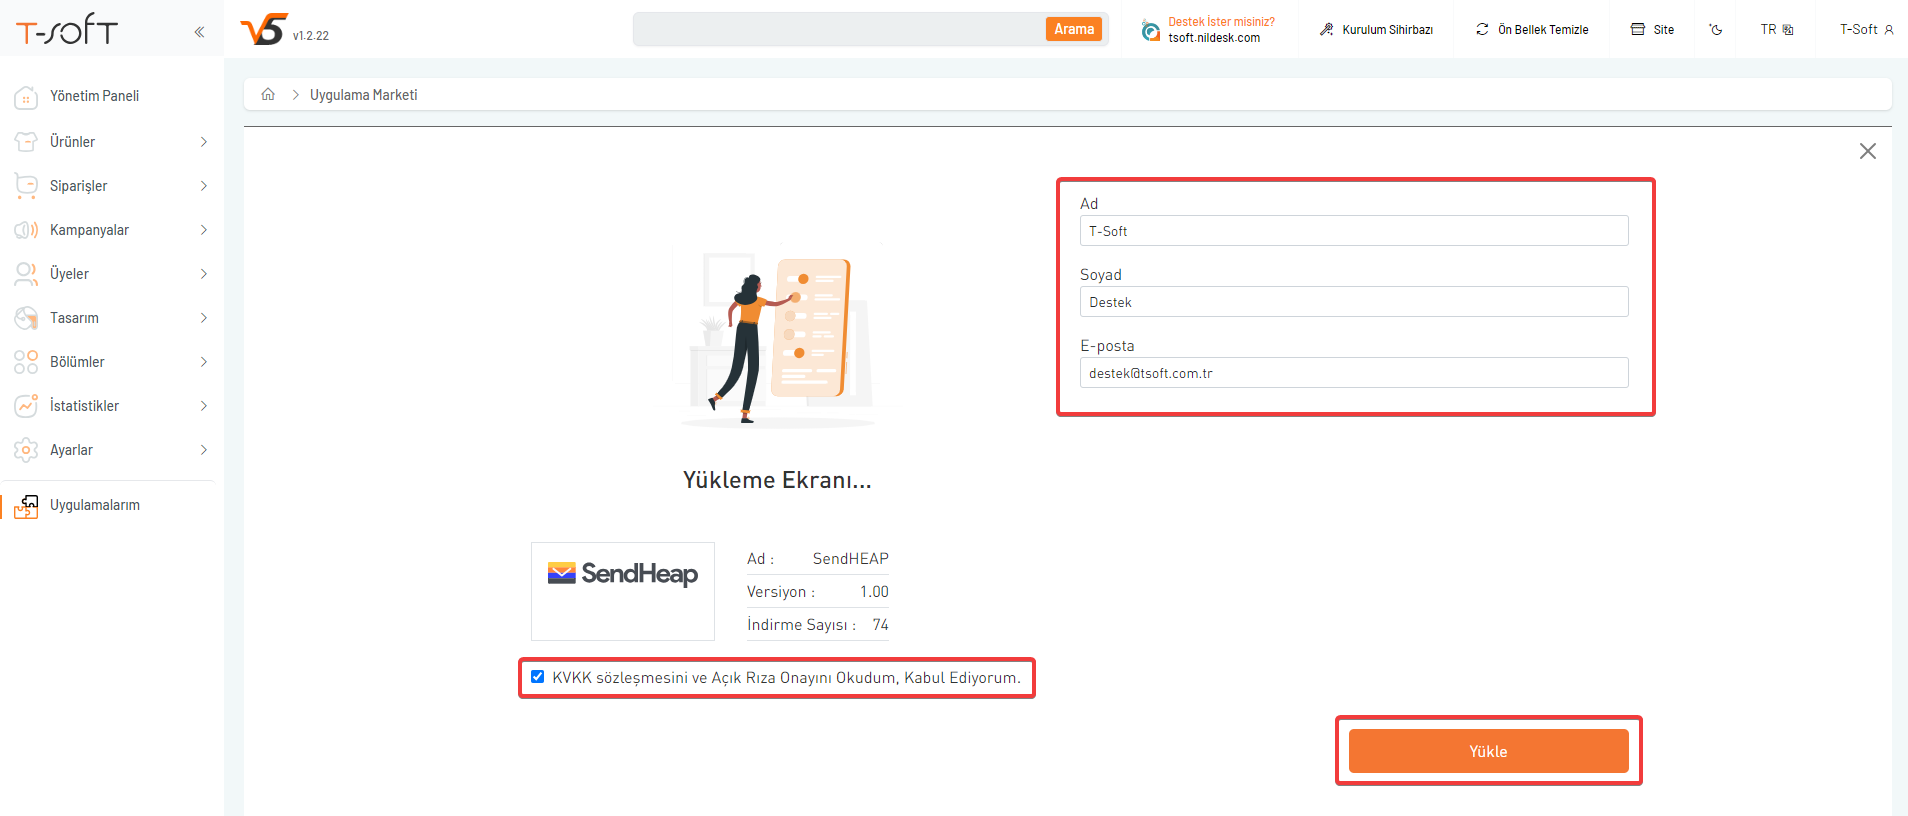The width and height of the screenshot is (1908, 816).
Task: Expand the Siparişler menu chevron
Action: pyautogui.click(x=203, y=186)
